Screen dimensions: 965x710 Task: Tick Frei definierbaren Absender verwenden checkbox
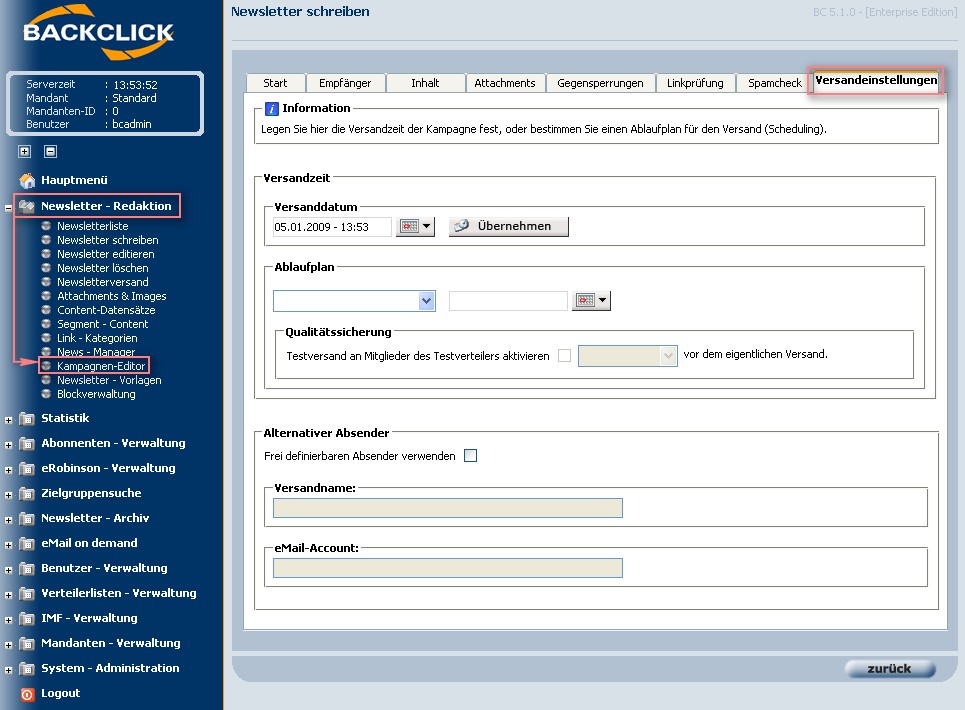coord(470,455)
